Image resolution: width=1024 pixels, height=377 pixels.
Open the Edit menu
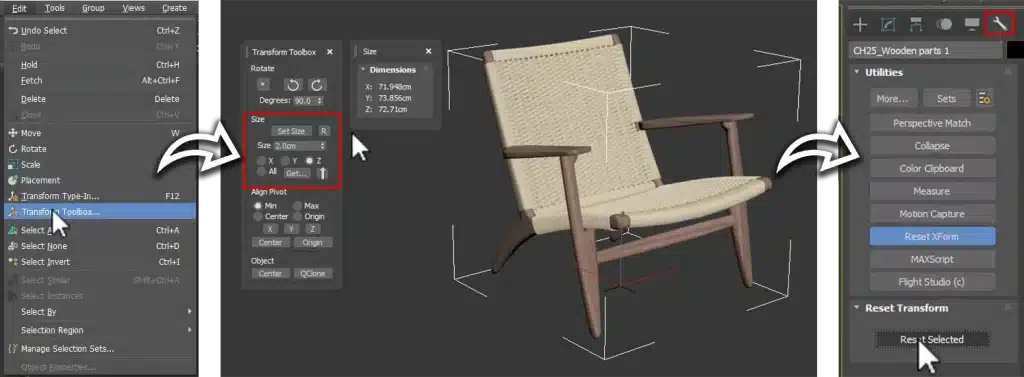(19, 8)
